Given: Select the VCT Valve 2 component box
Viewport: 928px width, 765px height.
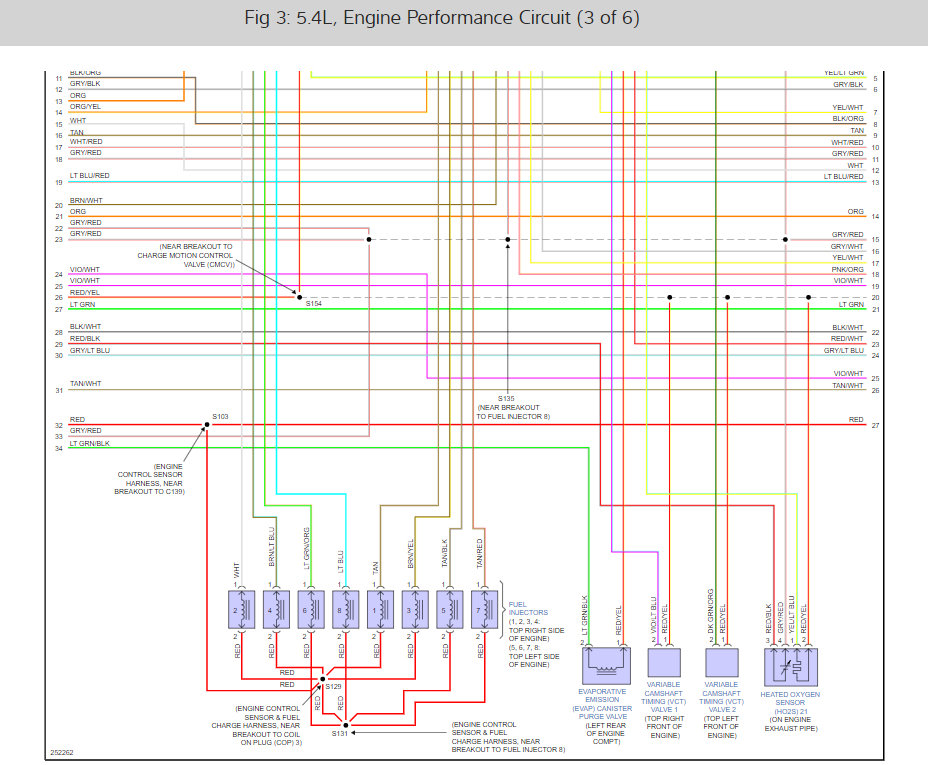Looking at the screenshot, I should click(x=722, y=662).
